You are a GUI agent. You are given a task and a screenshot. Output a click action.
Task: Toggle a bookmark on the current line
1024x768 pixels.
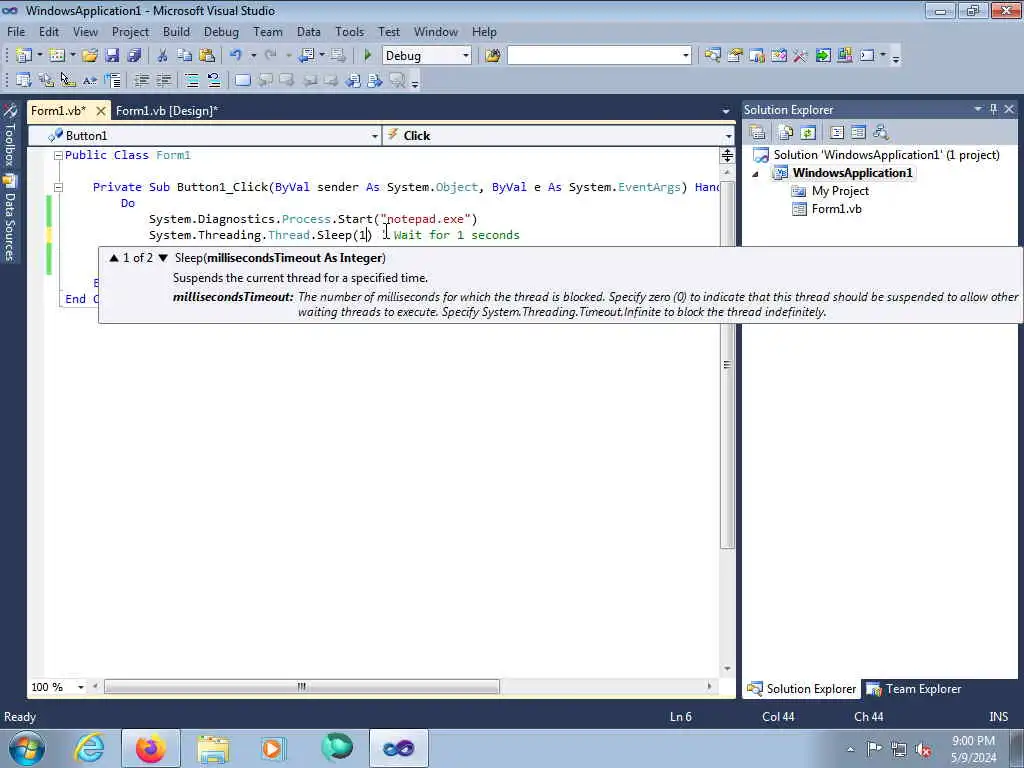click(242, 80)
